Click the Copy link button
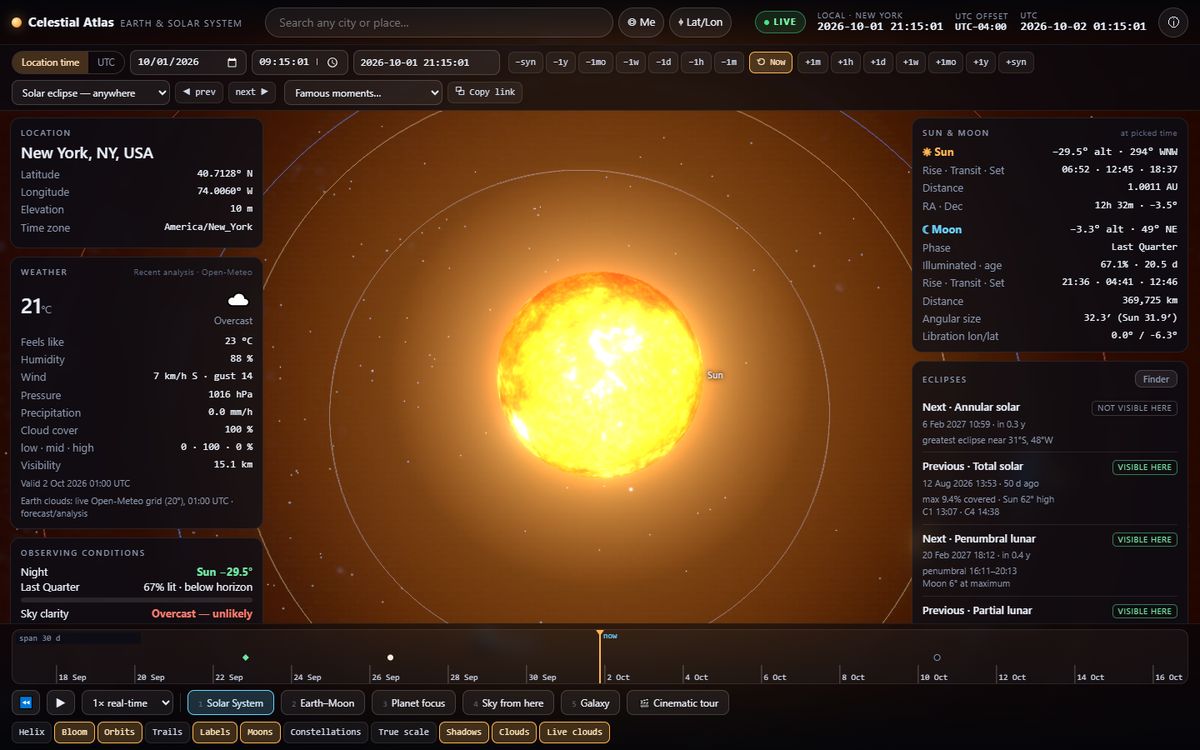This screenshot has height=750, width=1200. [485, 92]
